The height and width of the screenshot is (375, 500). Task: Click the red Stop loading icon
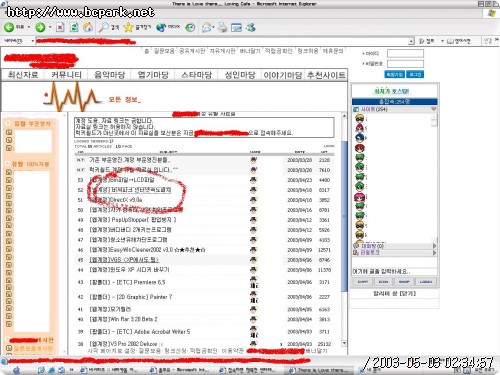60,27
